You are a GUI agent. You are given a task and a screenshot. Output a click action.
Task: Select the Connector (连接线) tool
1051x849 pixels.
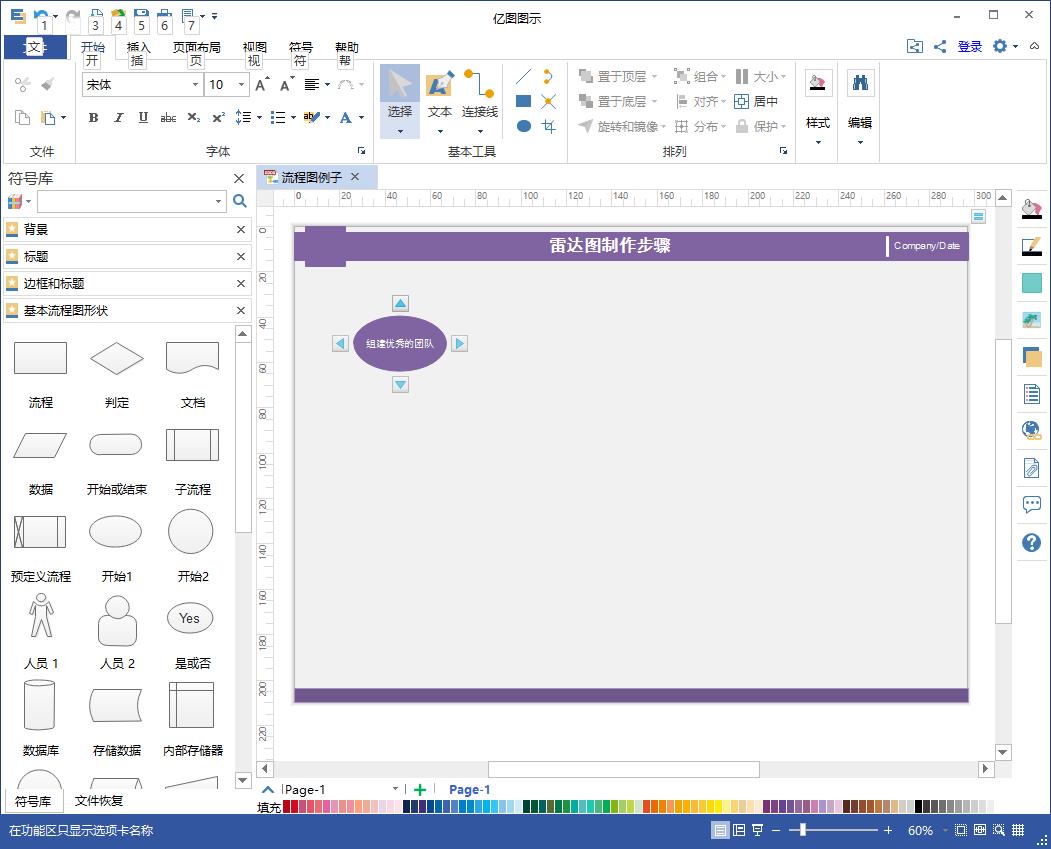479,95
